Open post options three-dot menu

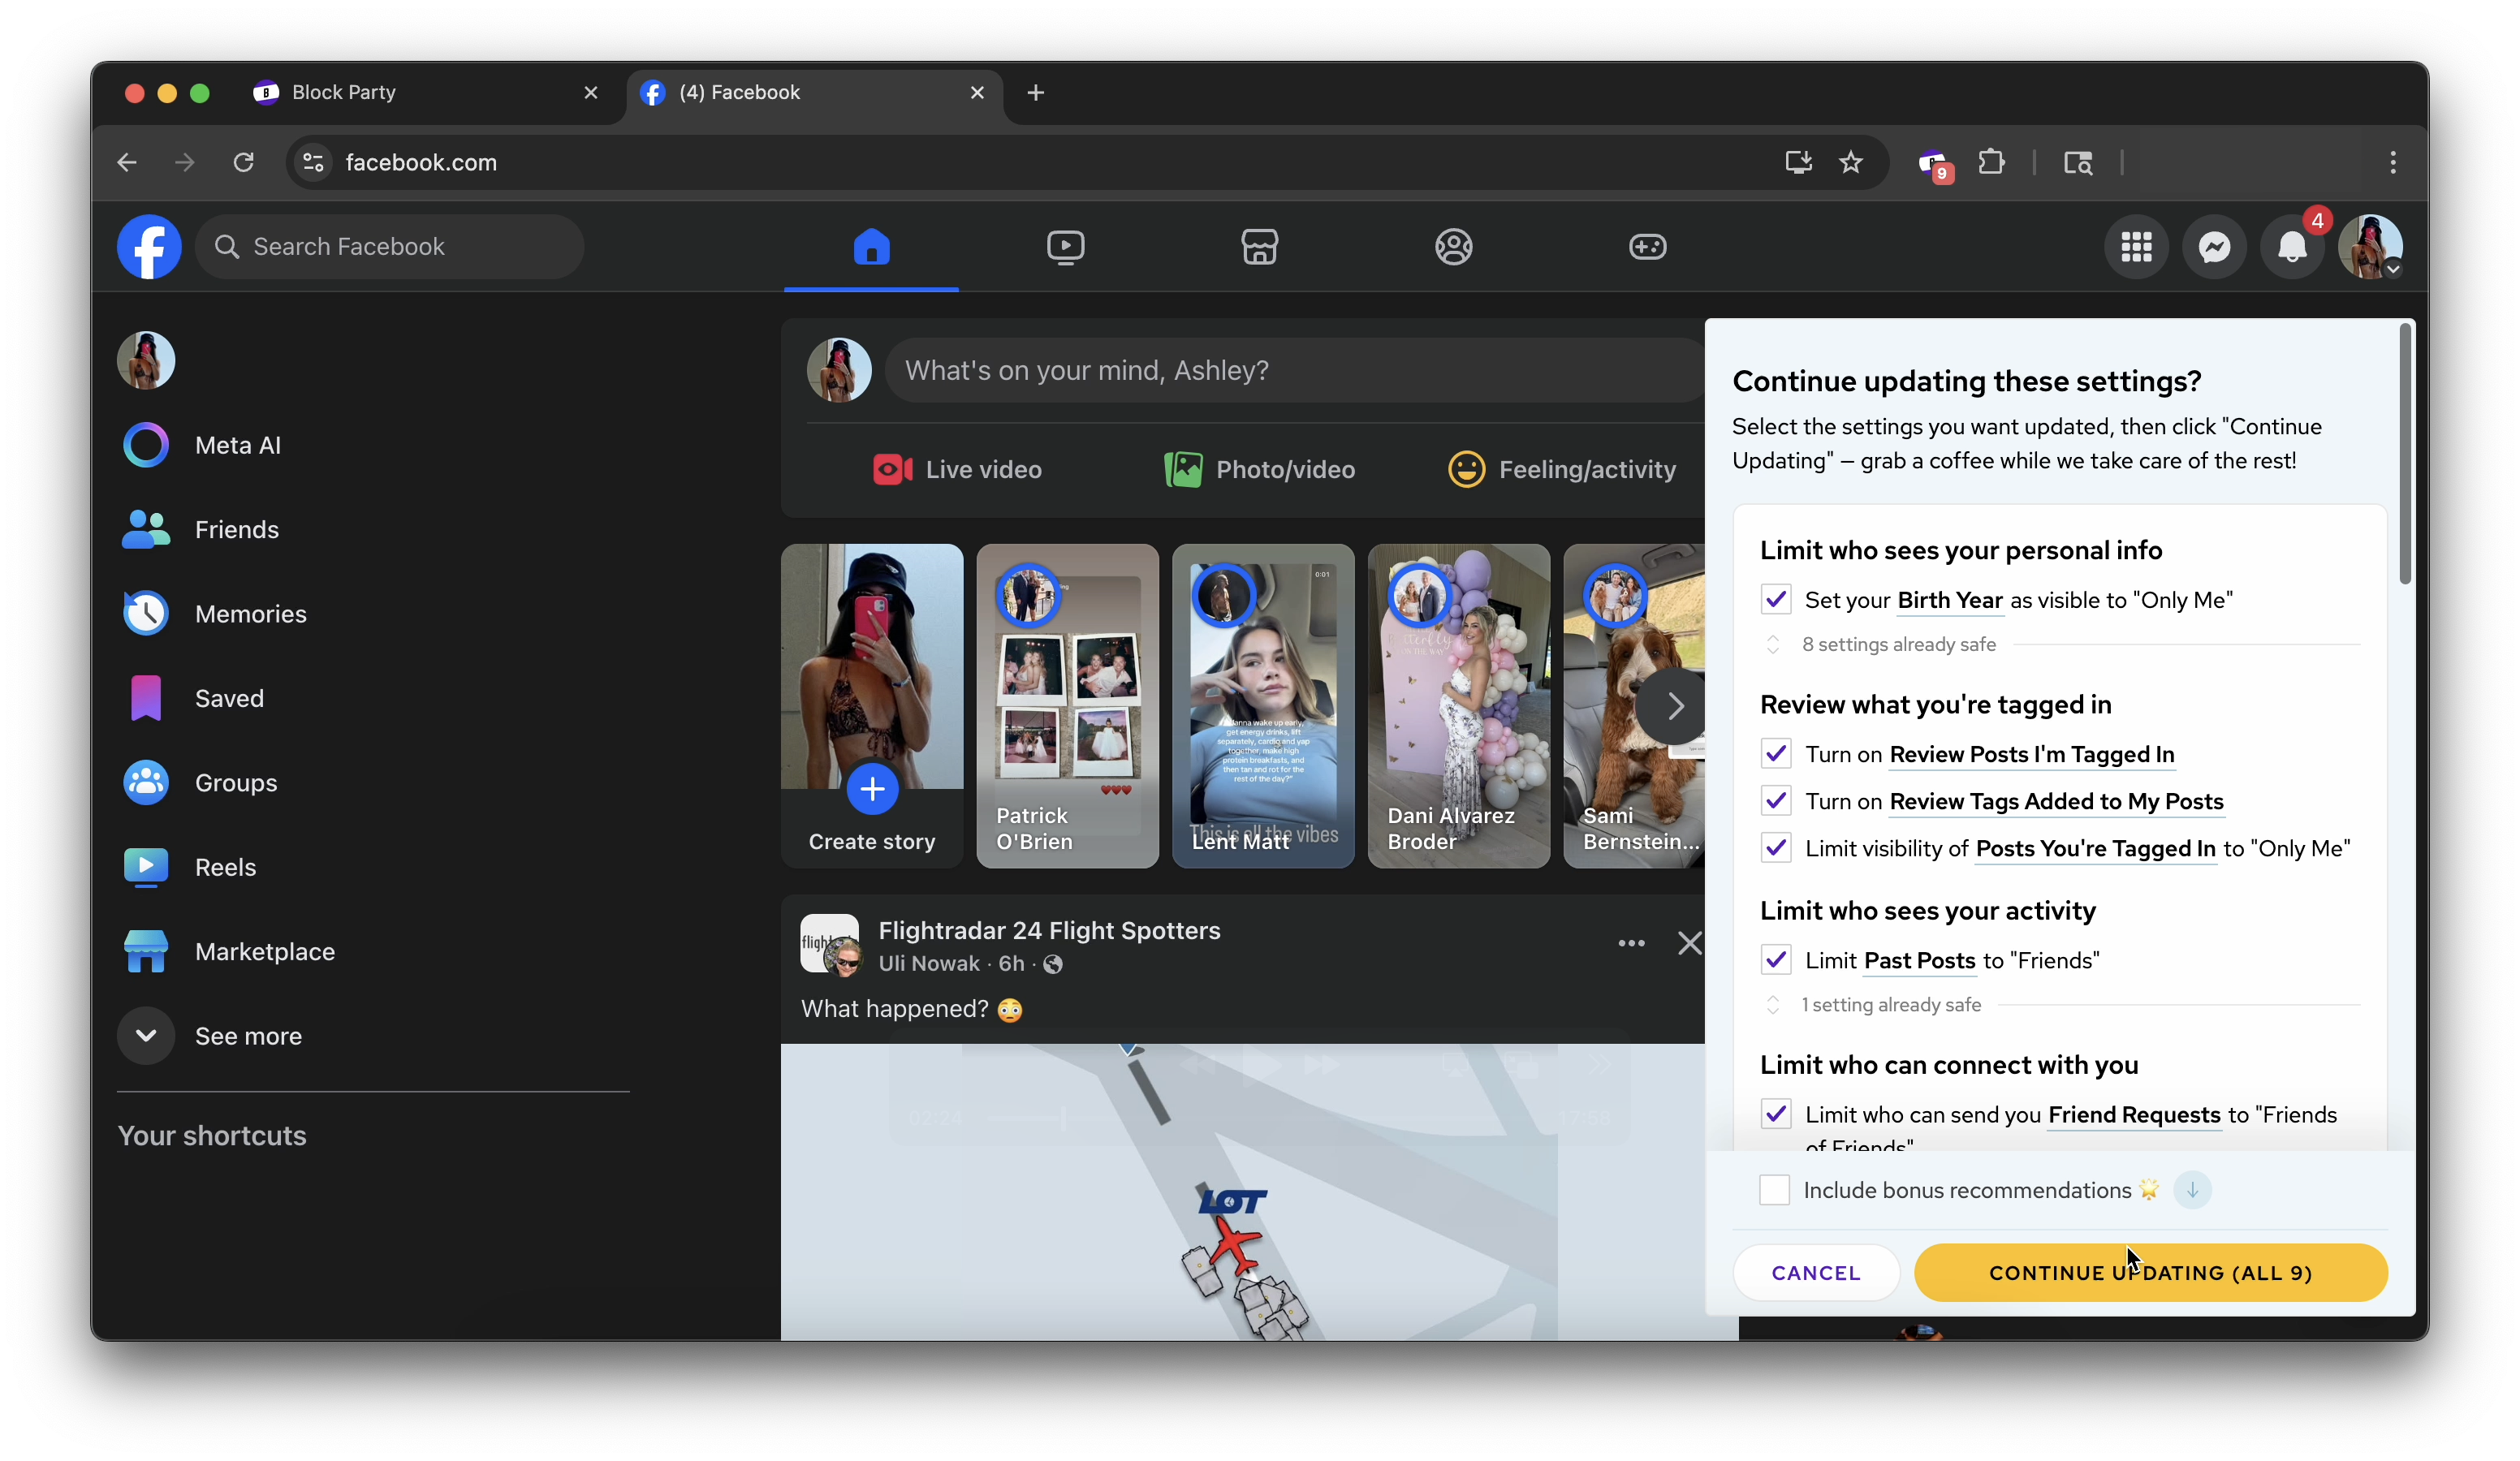1631,943
